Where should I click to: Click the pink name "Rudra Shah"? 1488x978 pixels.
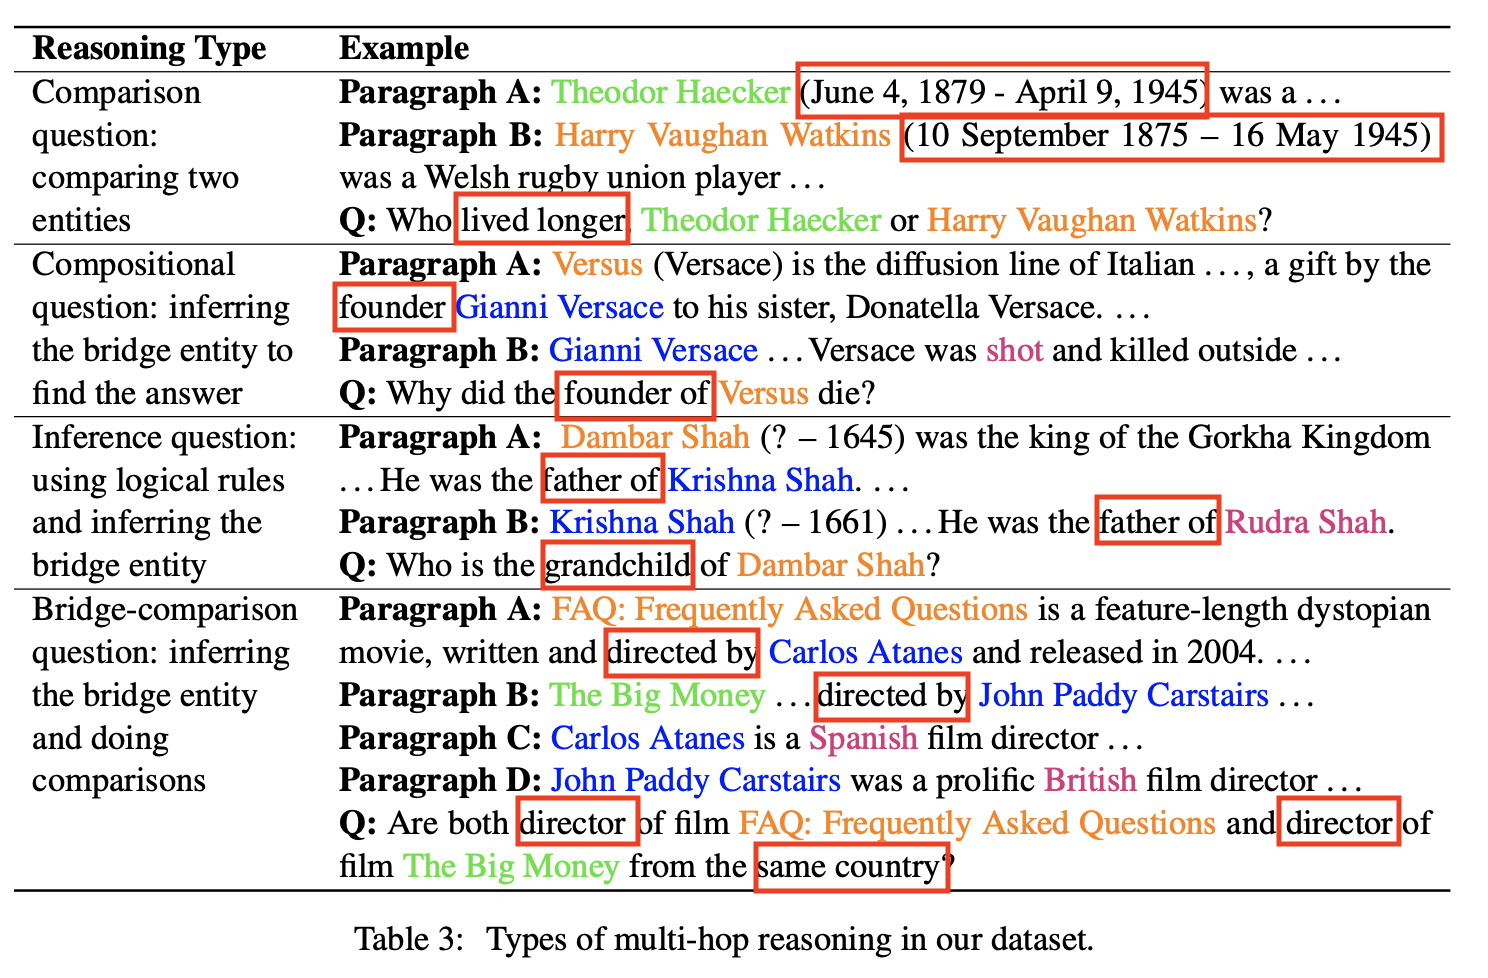coord(1305,522)
